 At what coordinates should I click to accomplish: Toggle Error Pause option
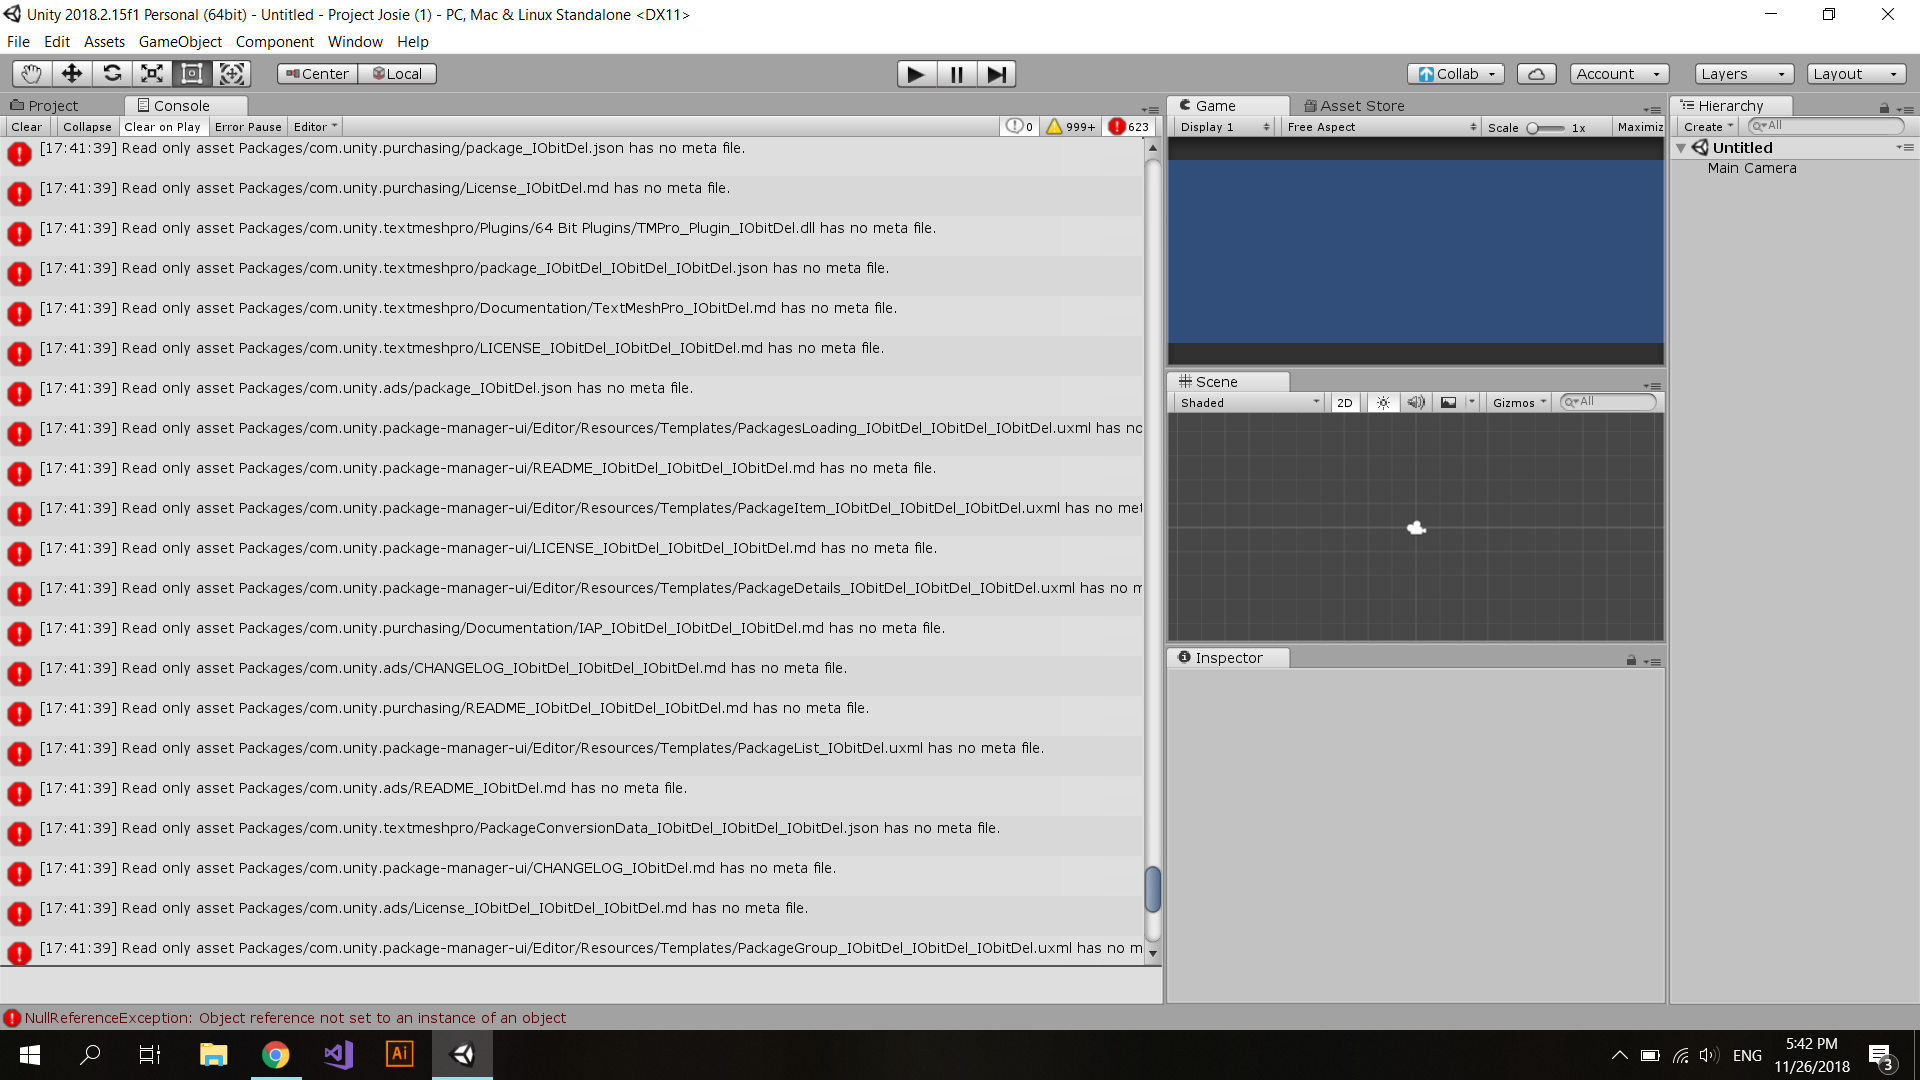(x=248, y=127)
